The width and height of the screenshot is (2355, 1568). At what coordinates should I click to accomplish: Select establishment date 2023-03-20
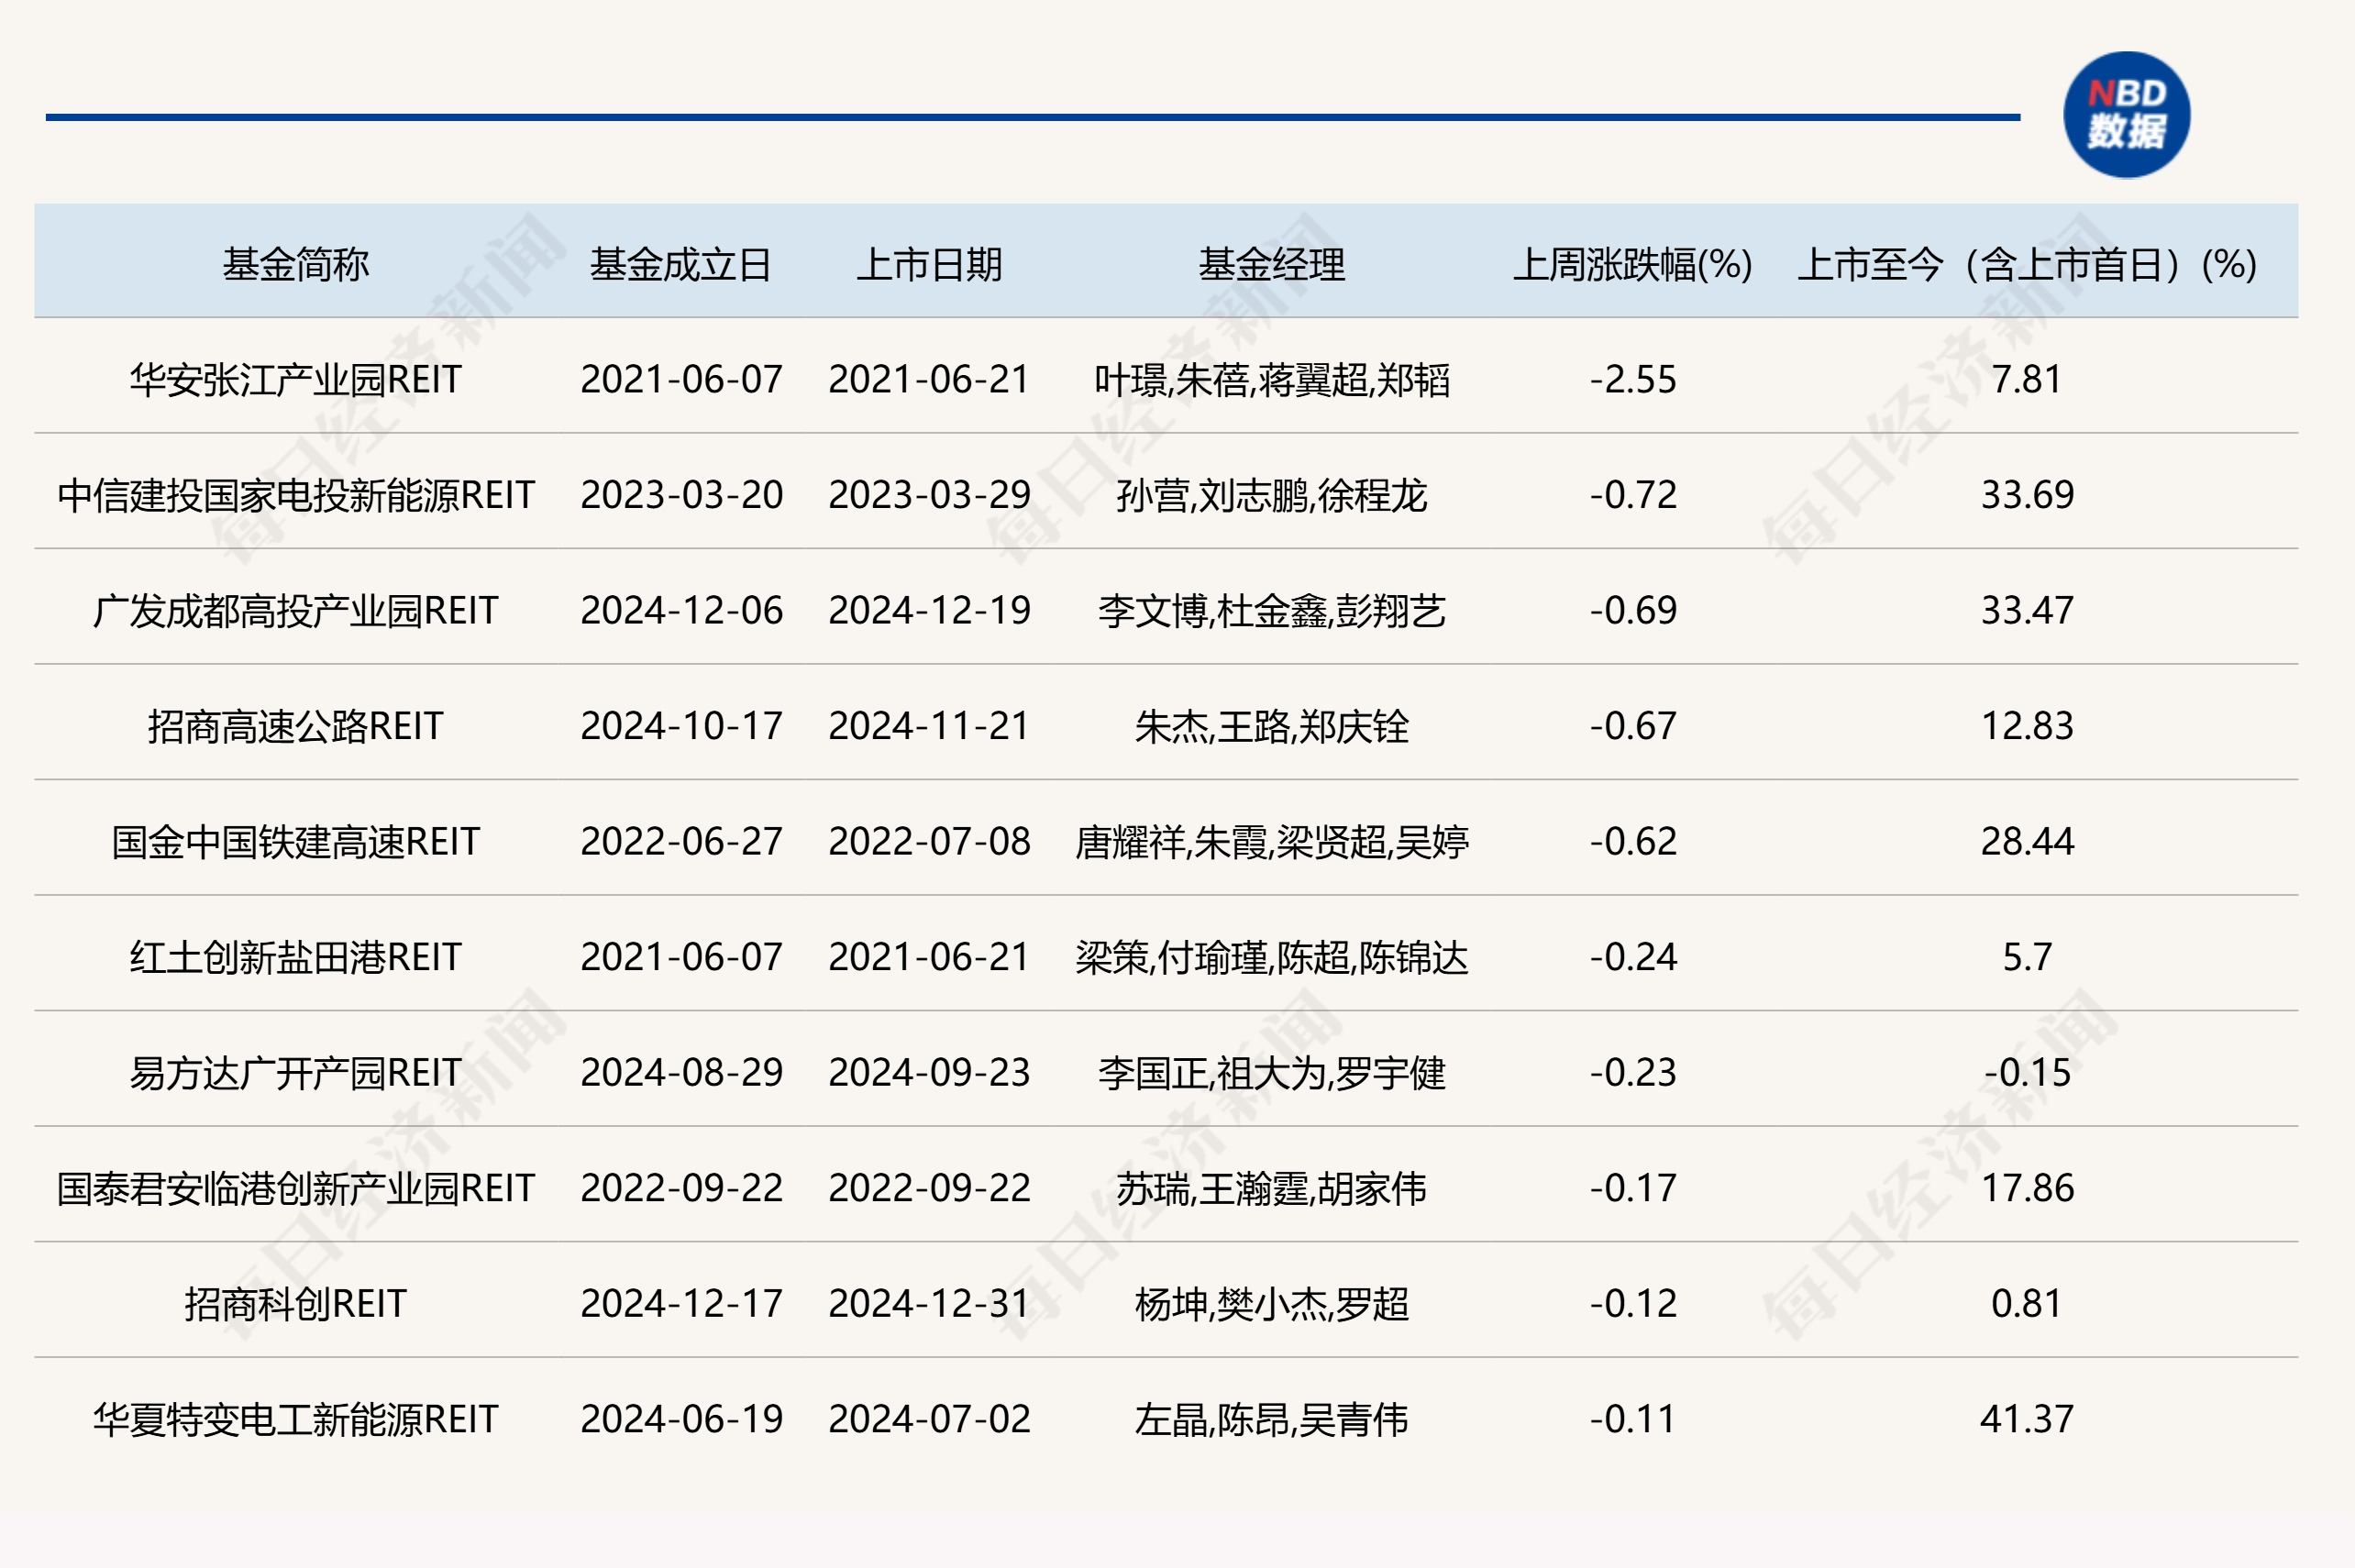click(x=681, y=495)
